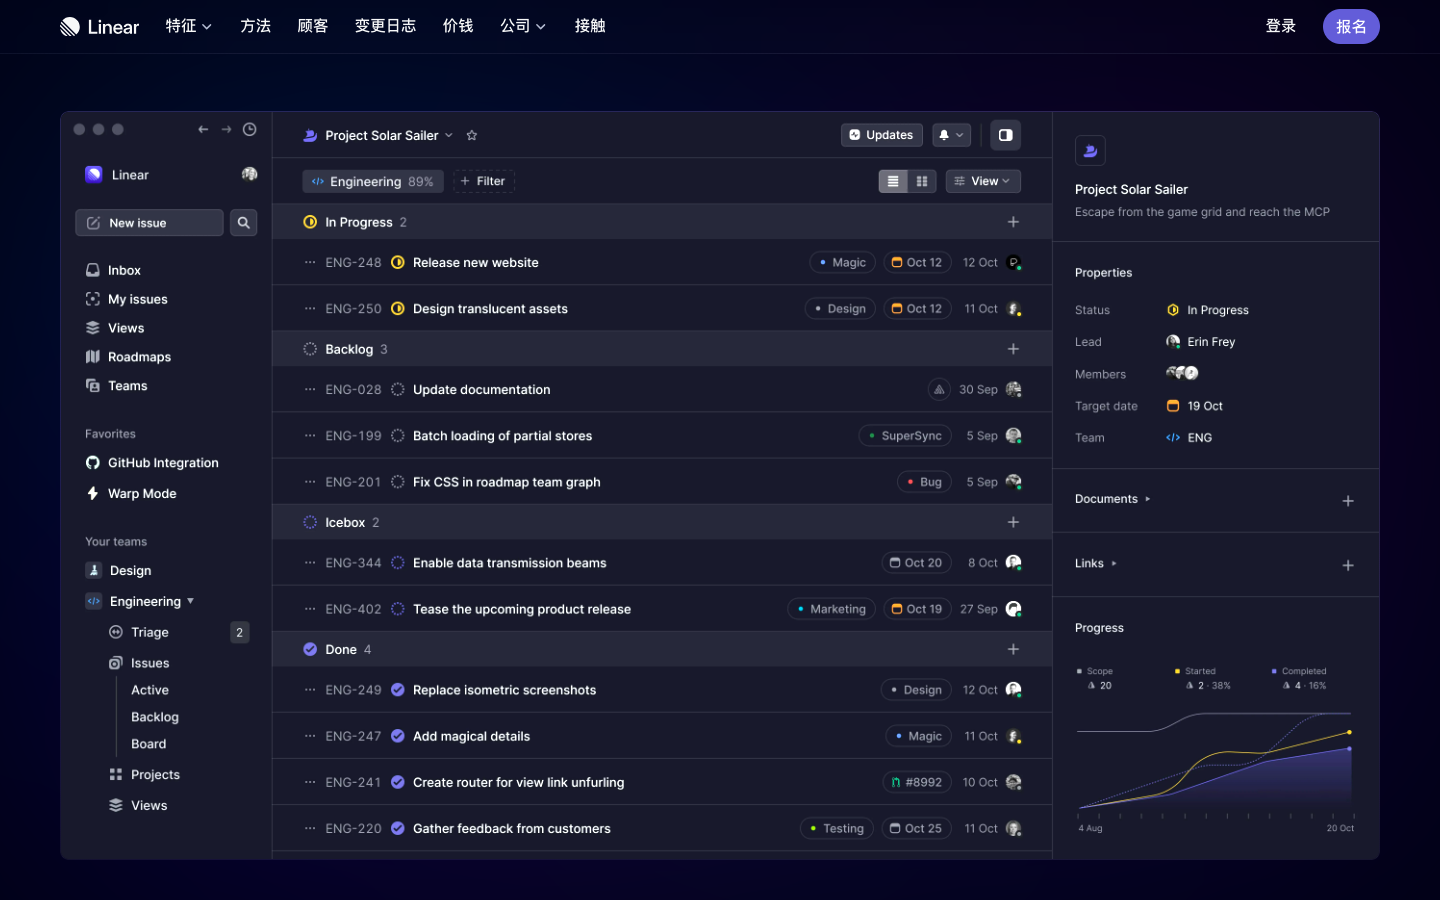Image resolution: width=1440 pixels, height=900 pixels.
Task: Add an issue to Done group
Action: click(x=1013, y=649)
